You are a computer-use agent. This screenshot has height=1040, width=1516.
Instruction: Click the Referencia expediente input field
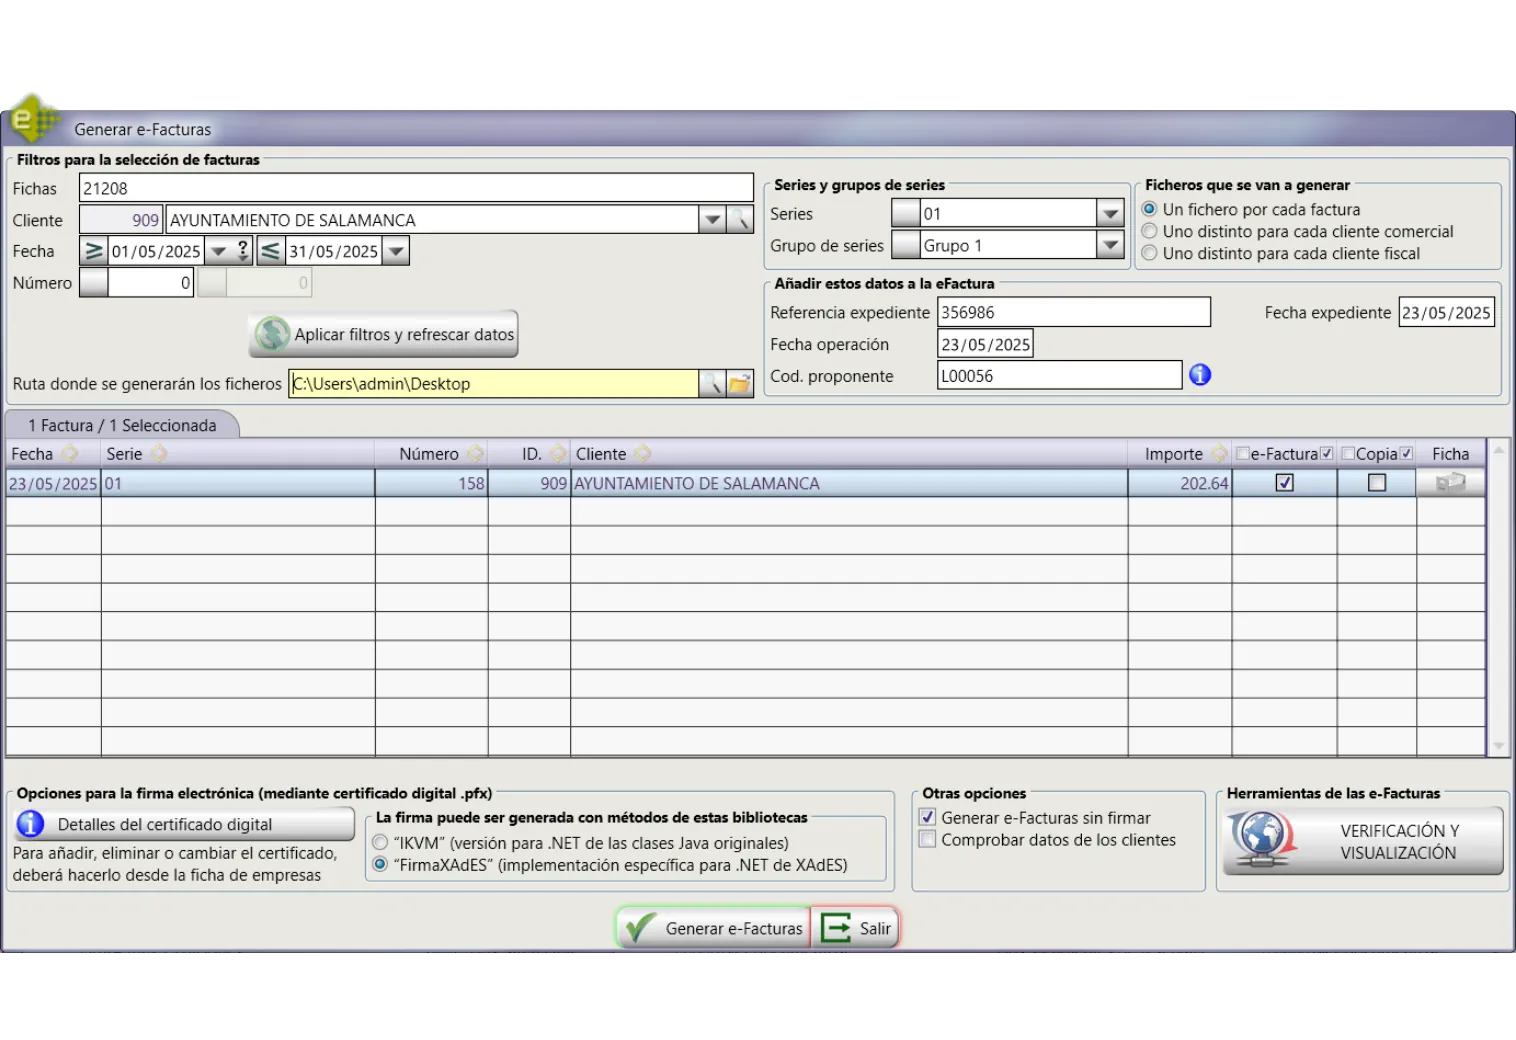[1073, 312]
